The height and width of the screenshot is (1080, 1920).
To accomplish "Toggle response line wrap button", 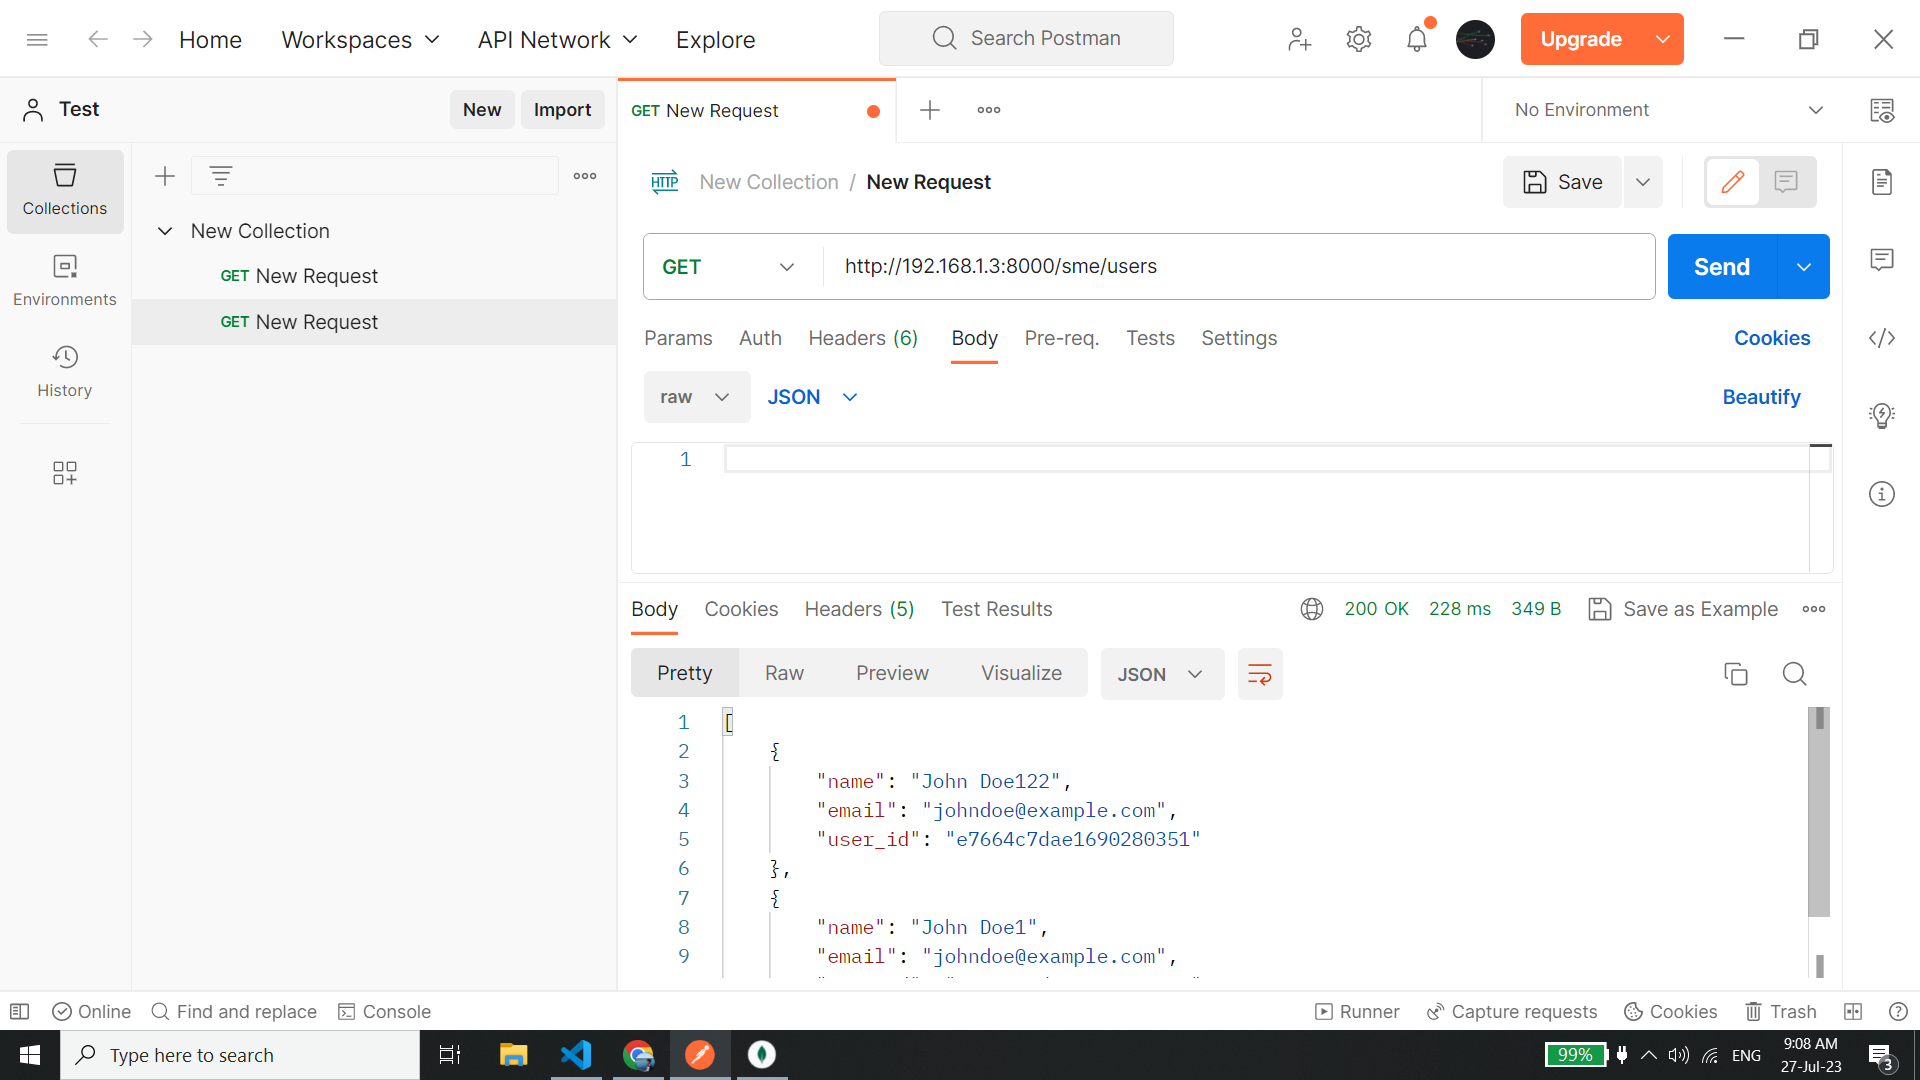I will pyautogui.click(x=1259, y=674).
